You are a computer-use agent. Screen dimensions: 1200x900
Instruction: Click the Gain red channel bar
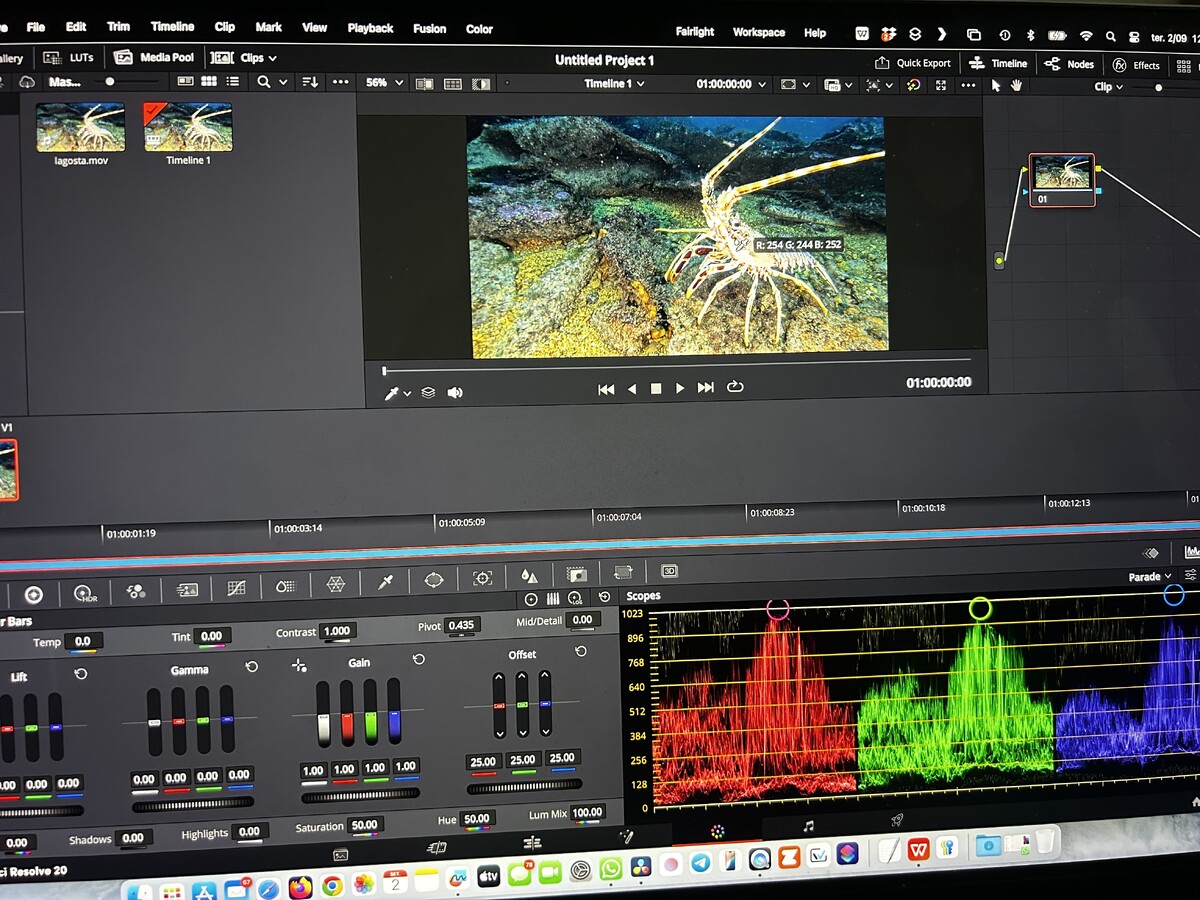(347, 712)
